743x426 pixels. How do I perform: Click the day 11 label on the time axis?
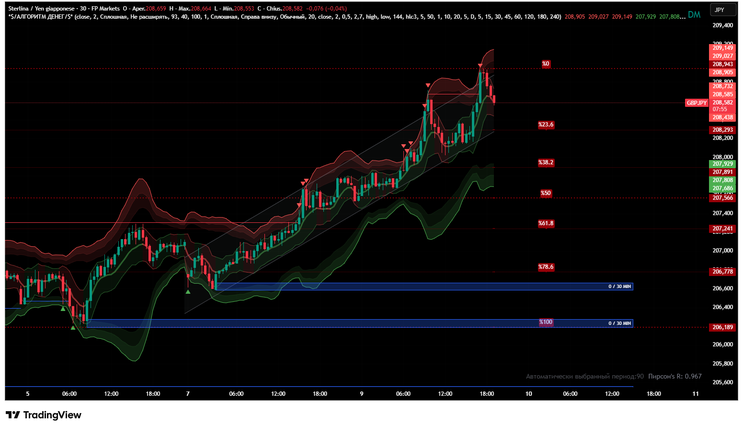[696, 394]
